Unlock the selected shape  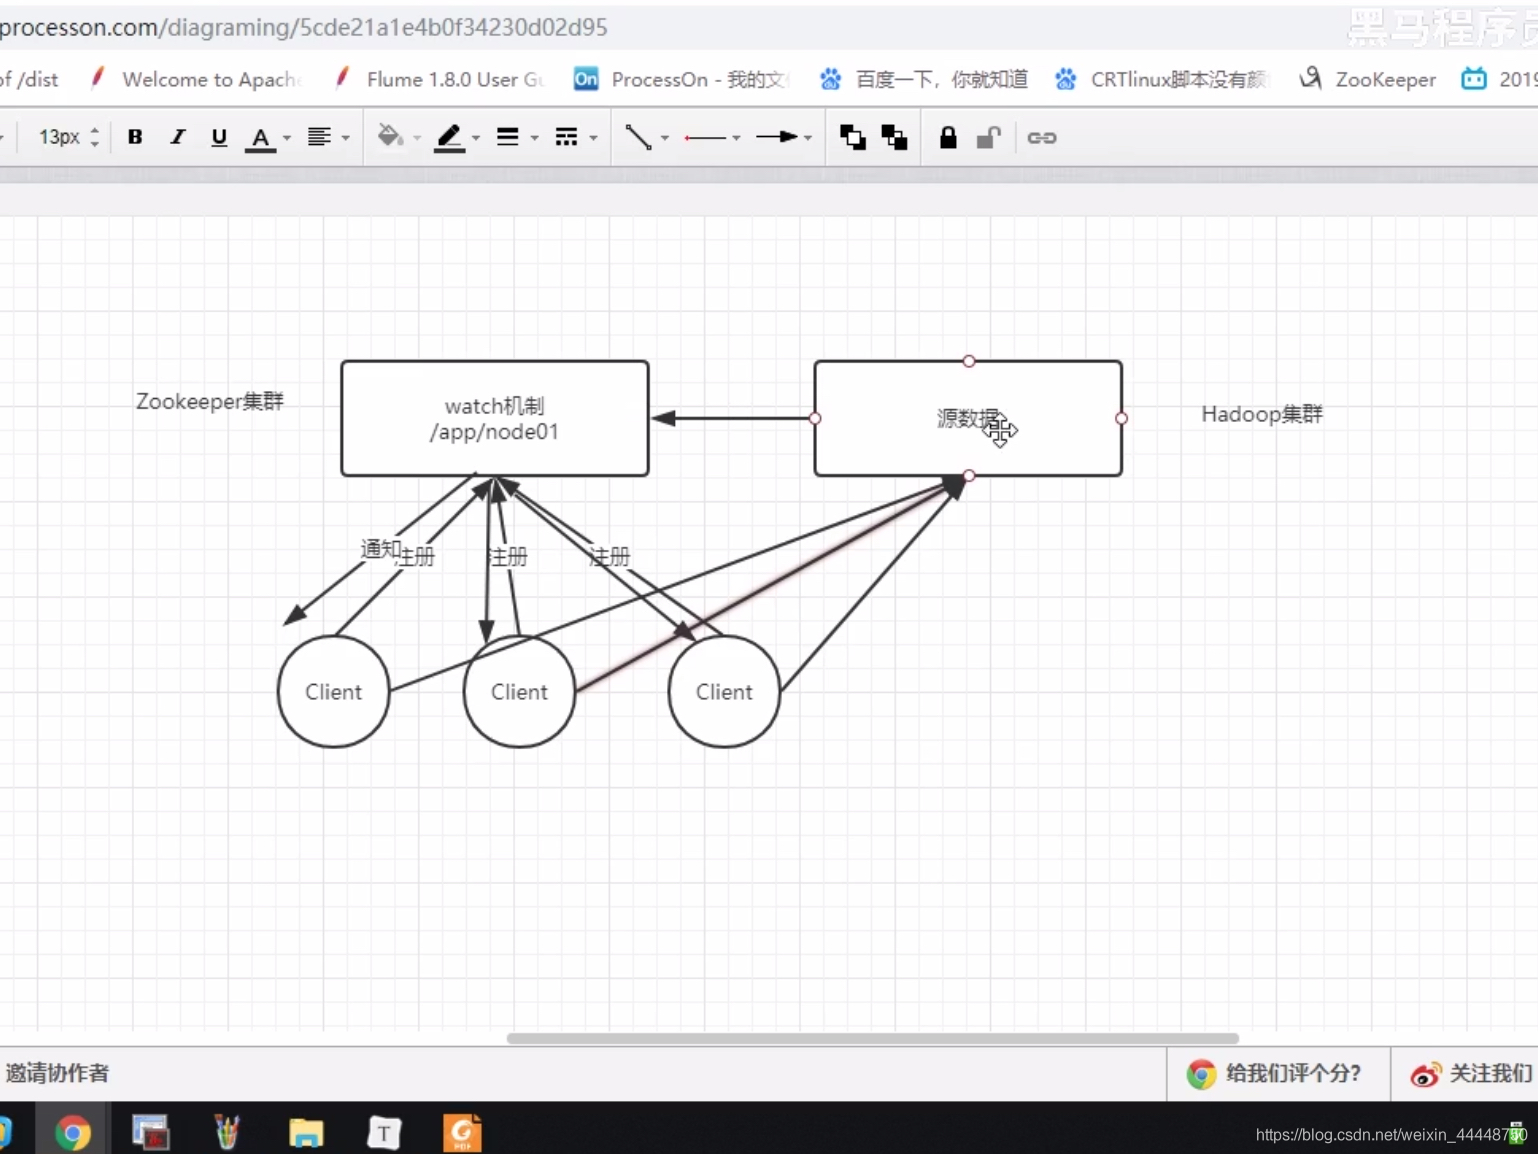point(988,137)
